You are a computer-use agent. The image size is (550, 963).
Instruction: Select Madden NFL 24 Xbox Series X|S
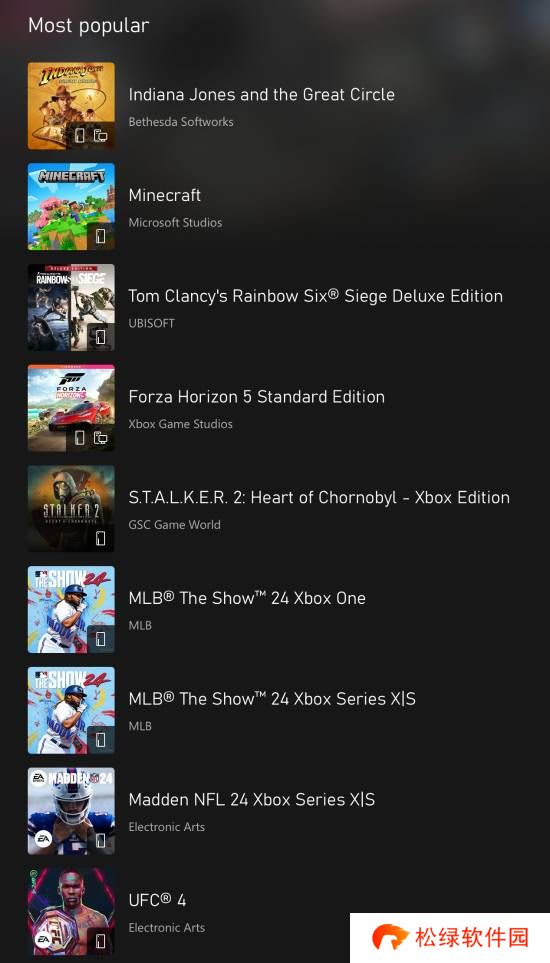tap(252, 800)
